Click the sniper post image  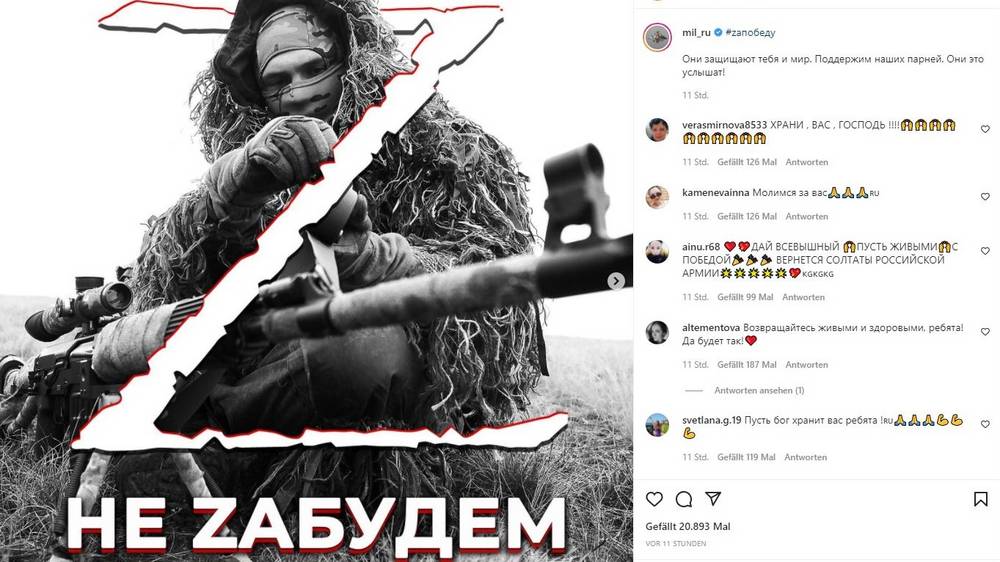[x=316, y=281]
